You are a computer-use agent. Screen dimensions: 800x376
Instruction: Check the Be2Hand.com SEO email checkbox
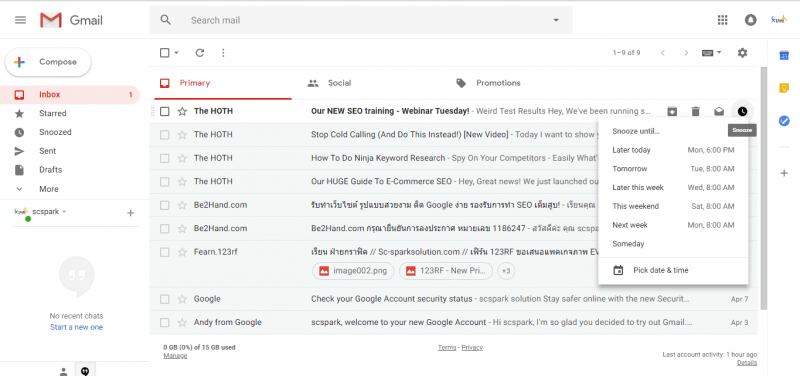tap(164, 205)
